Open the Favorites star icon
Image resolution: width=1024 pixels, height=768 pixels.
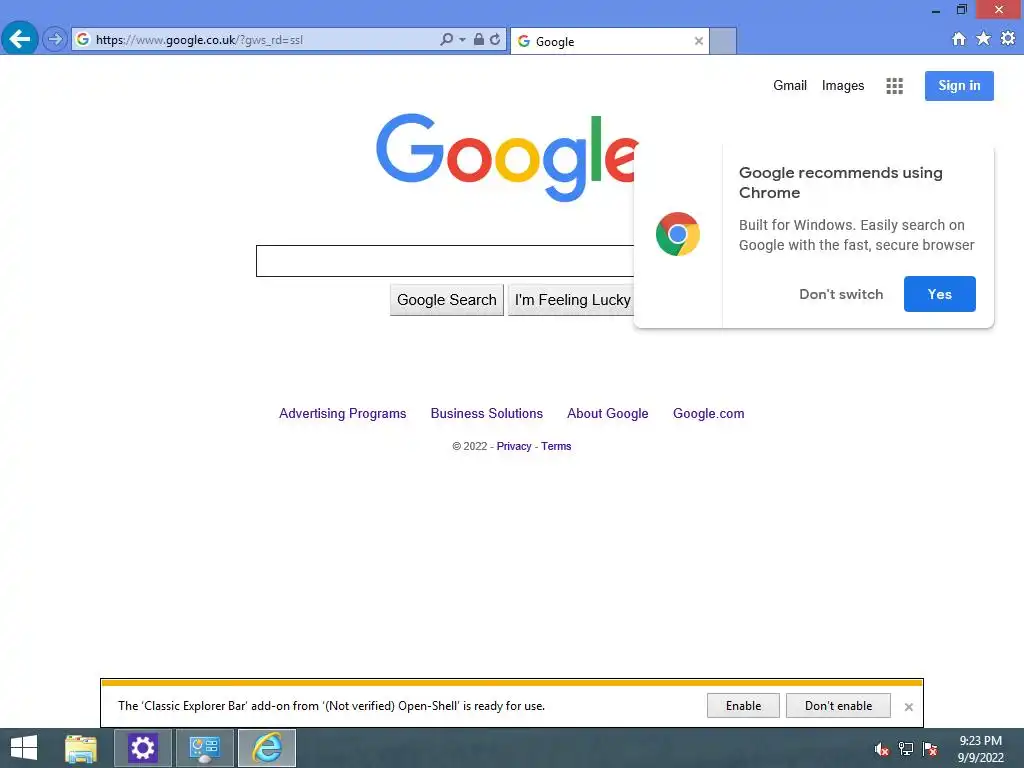[984, 39]
